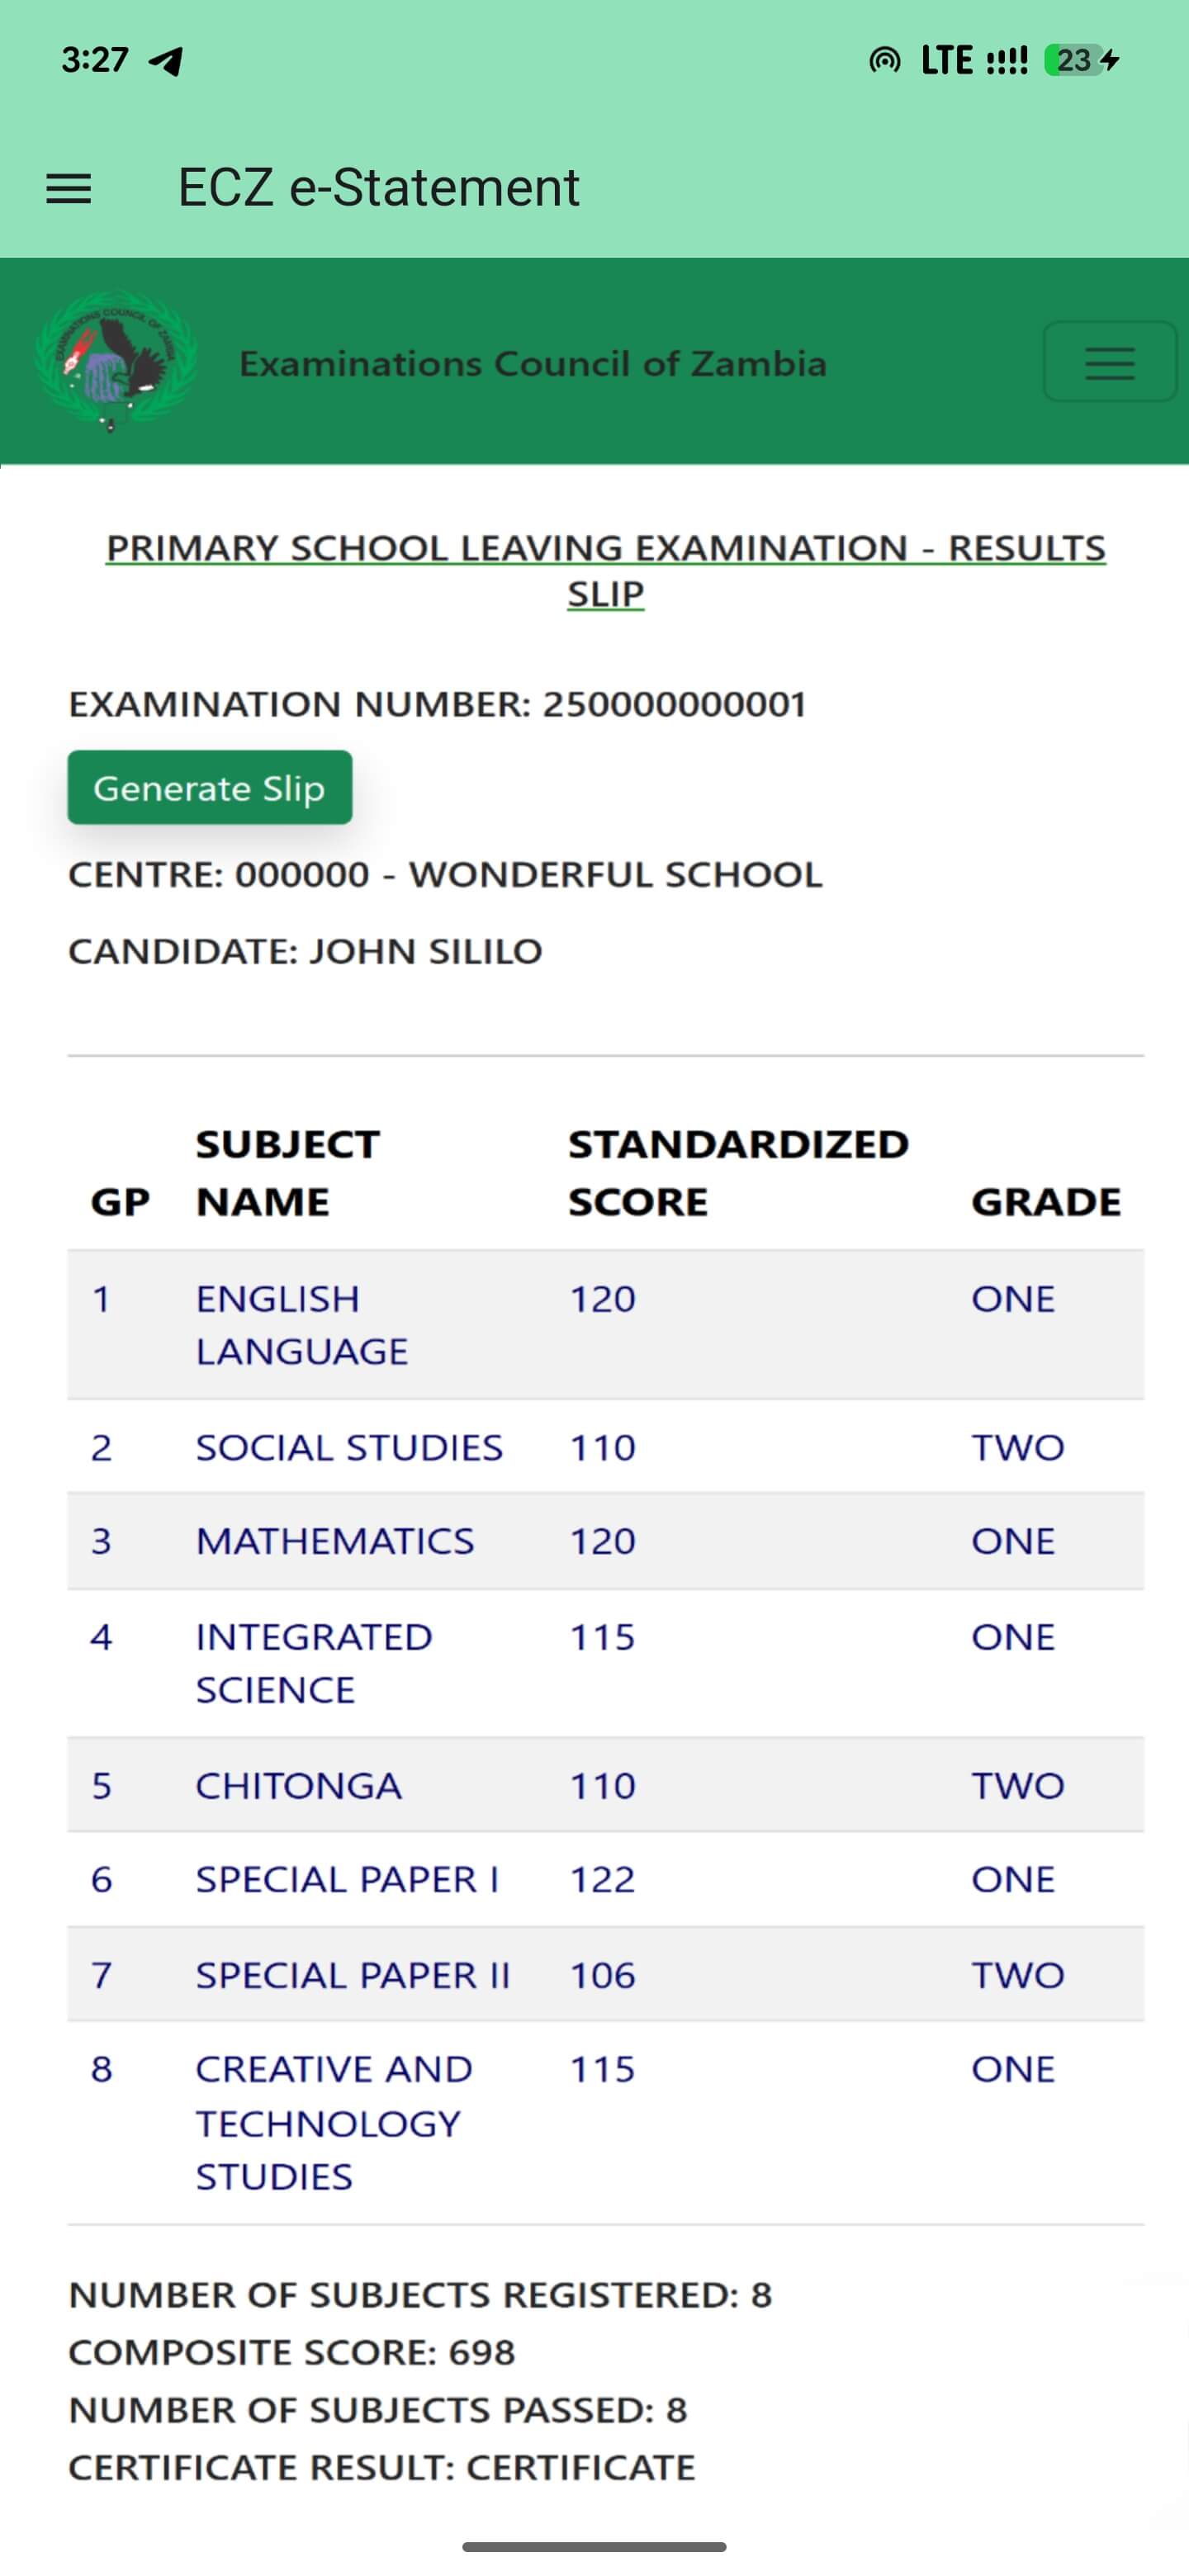The width and height of the screenshot is (1189, 2576).
Task: Tap the Special Paper I score 122
Action: click(x=603, y=1879)
